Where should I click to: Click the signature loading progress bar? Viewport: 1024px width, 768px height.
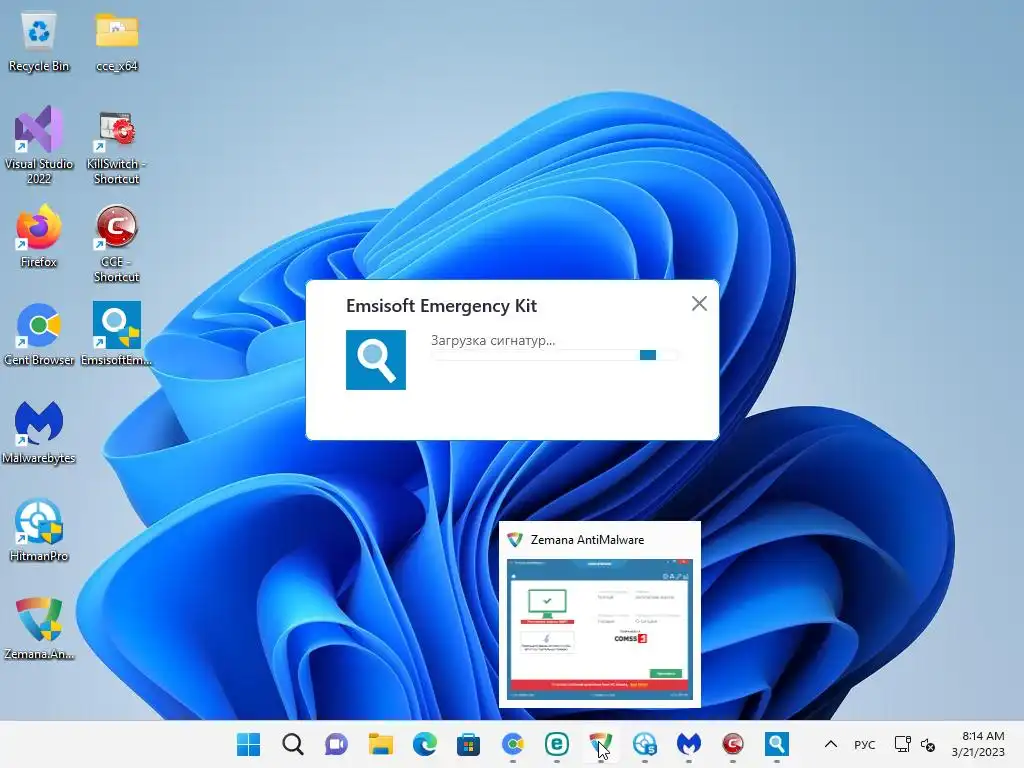(x=555, y=355)
